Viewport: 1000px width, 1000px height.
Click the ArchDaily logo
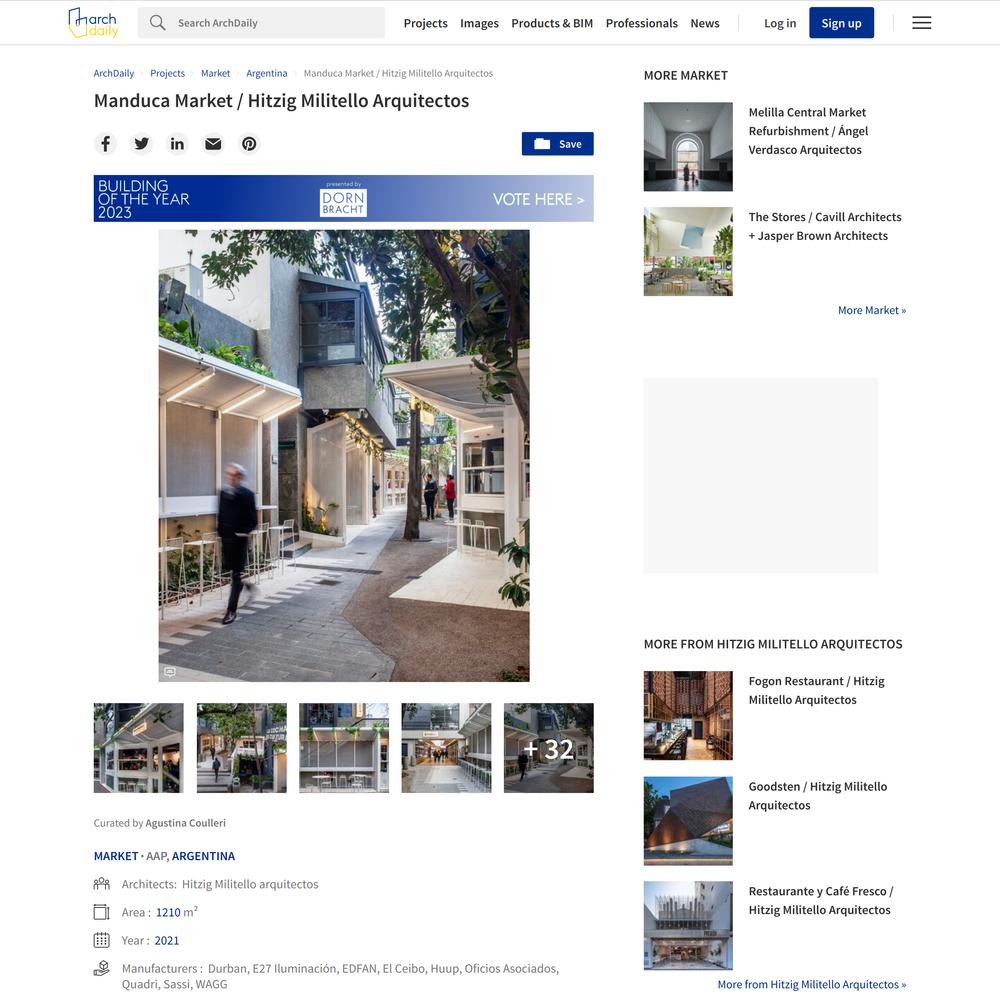click(x=93, y=23)
